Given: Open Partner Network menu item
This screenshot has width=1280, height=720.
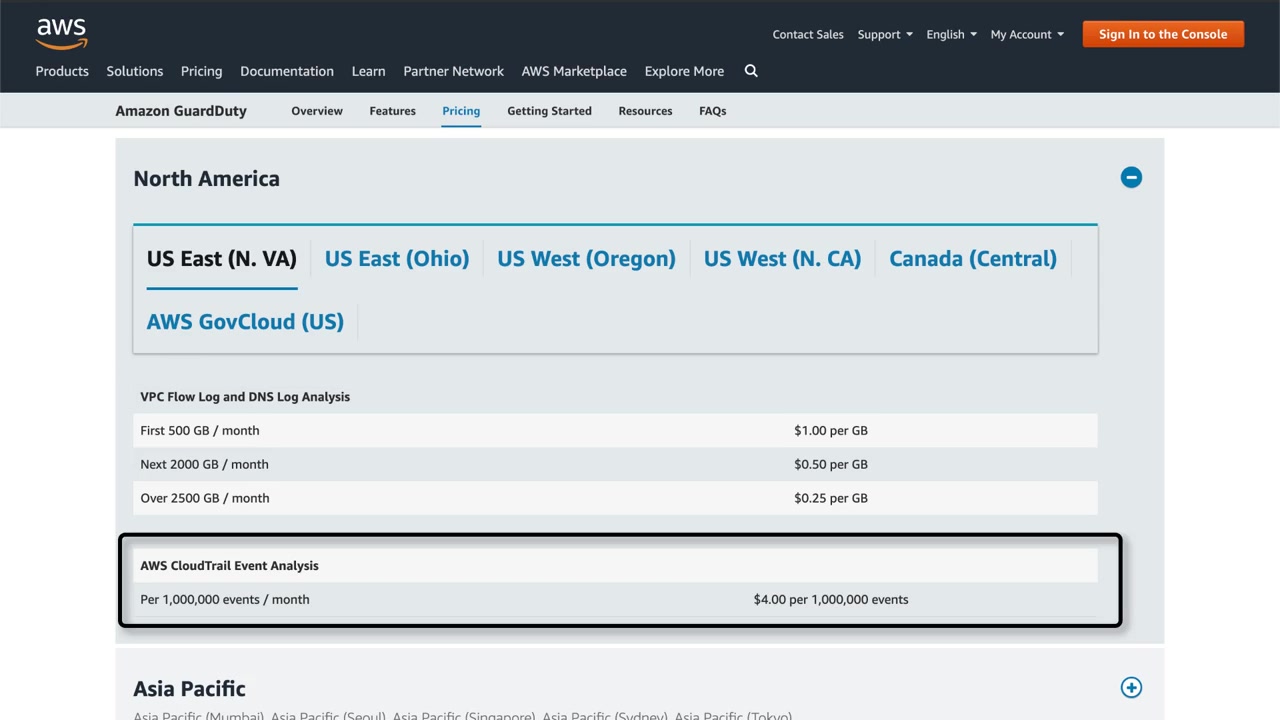Looking at the screenshot, I should (453, 71).
